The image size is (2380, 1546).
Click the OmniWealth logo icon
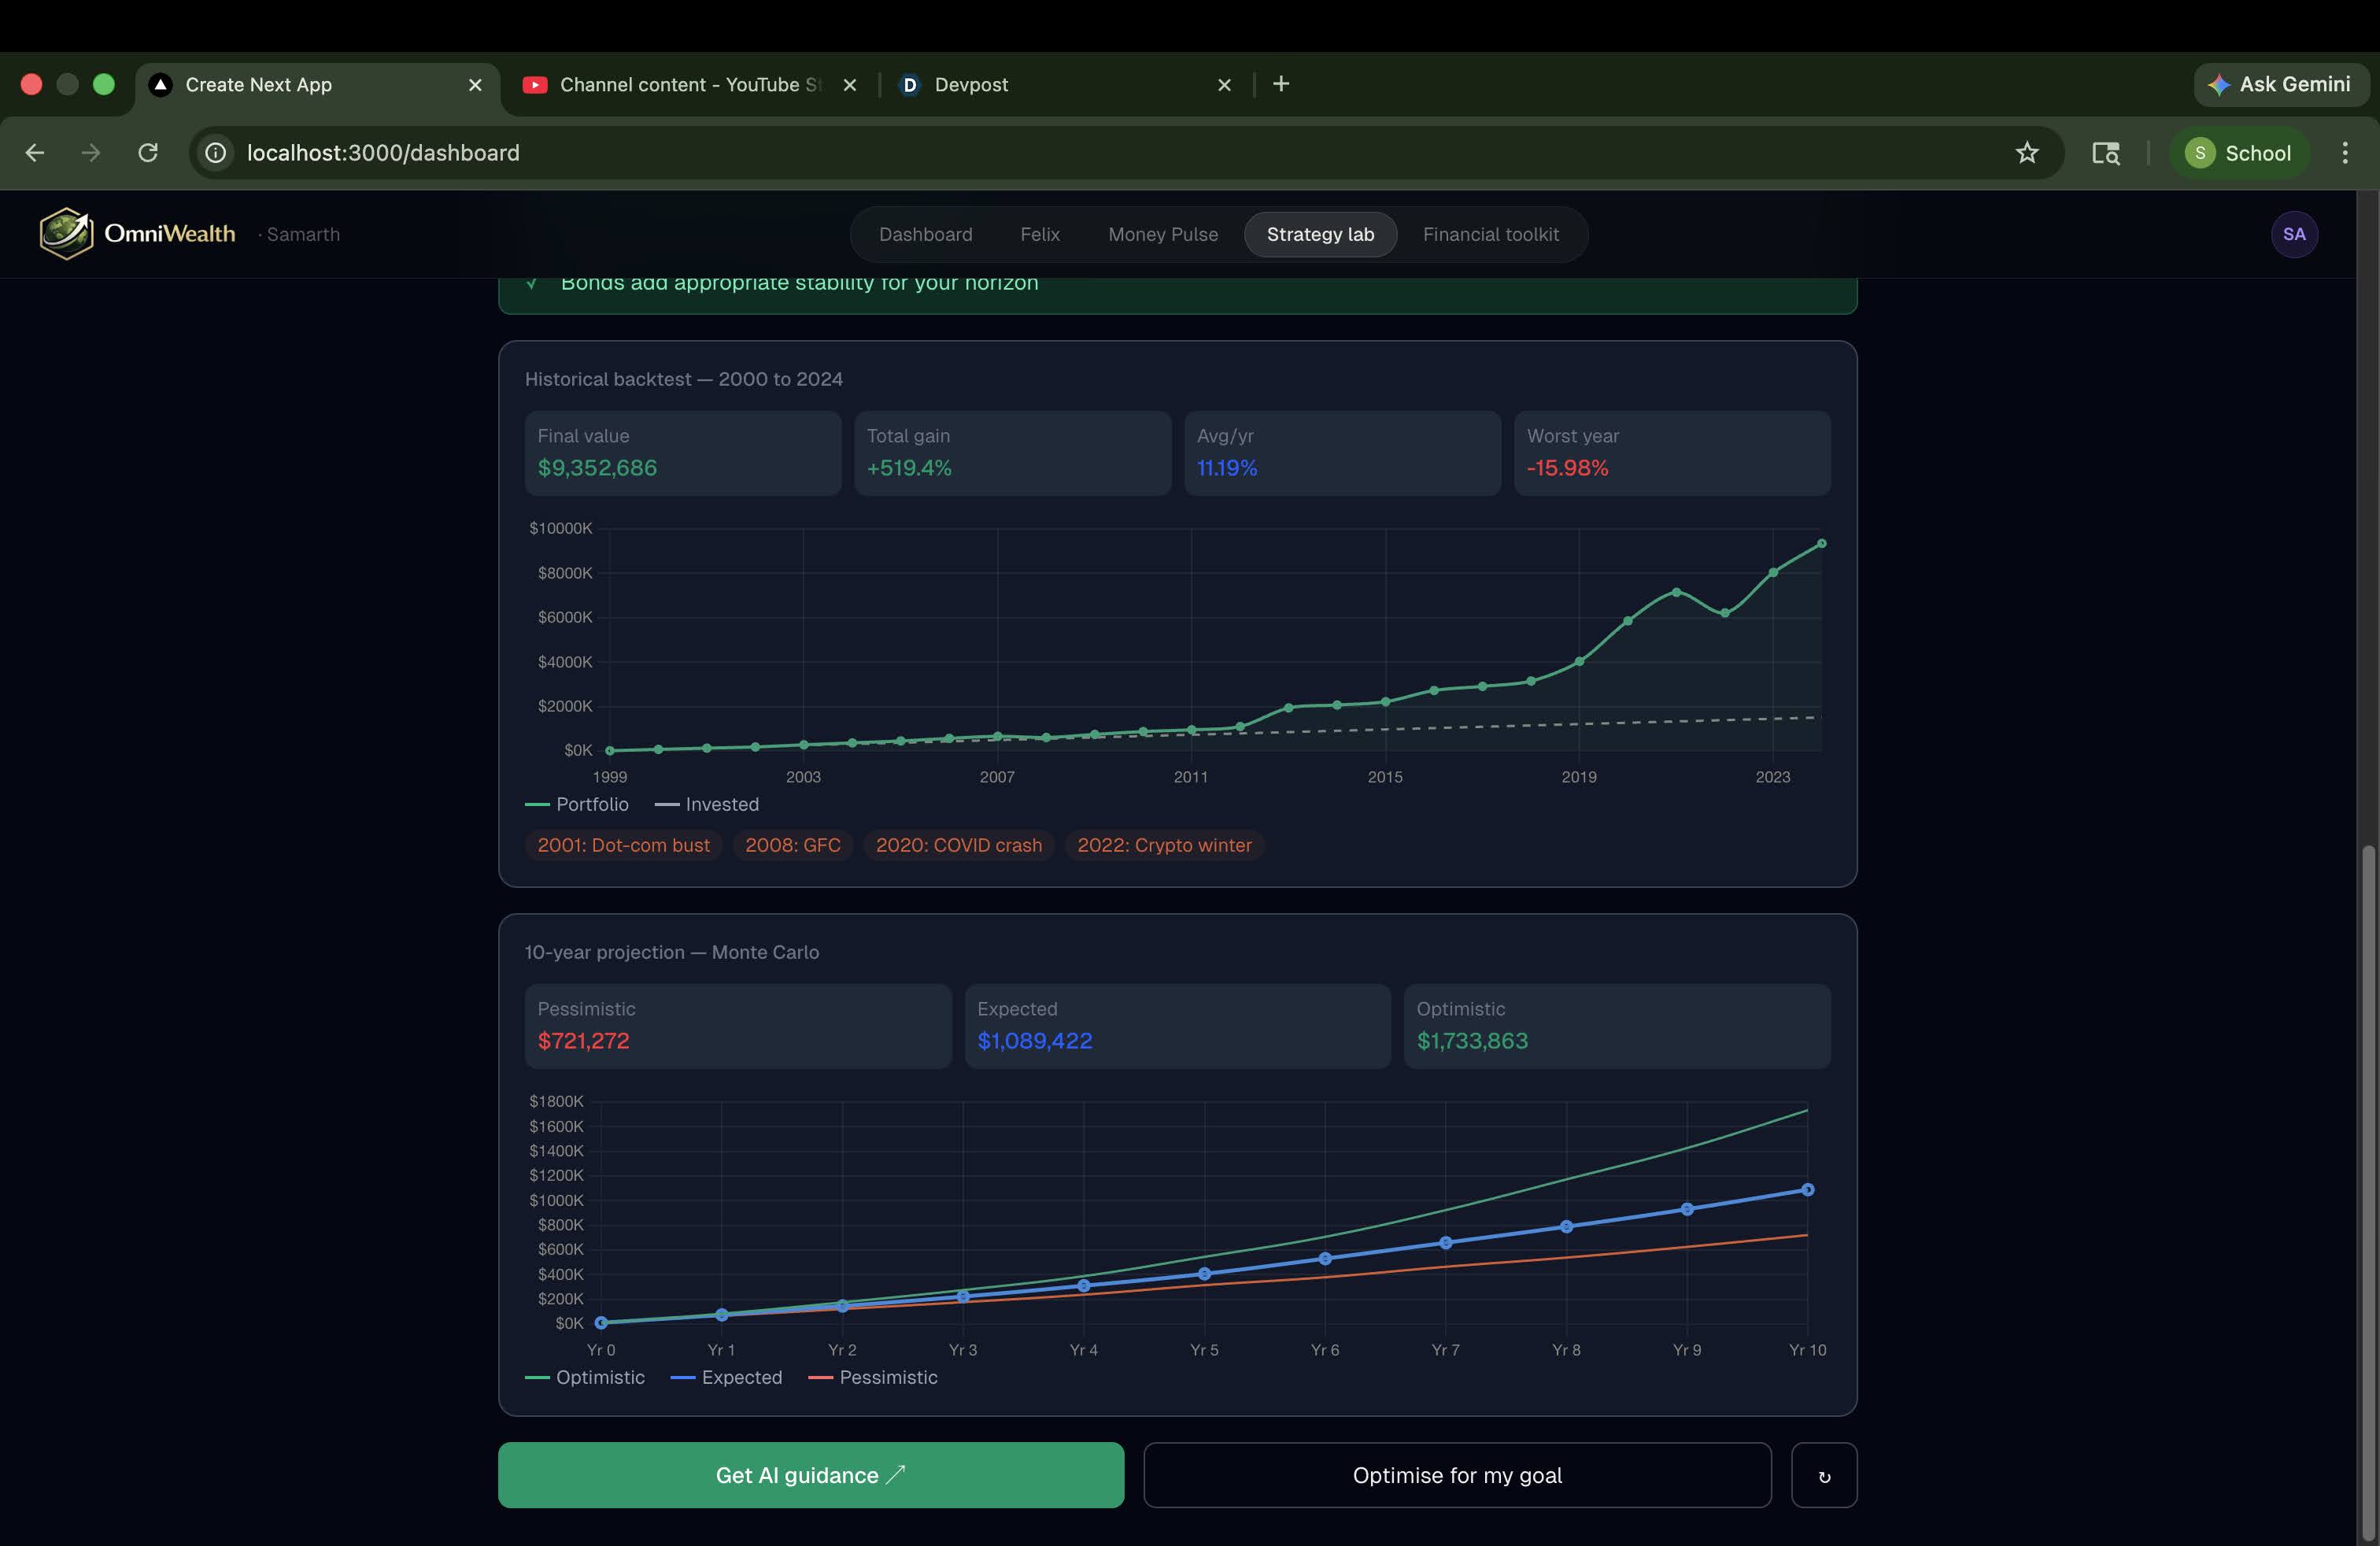(66, 234)
